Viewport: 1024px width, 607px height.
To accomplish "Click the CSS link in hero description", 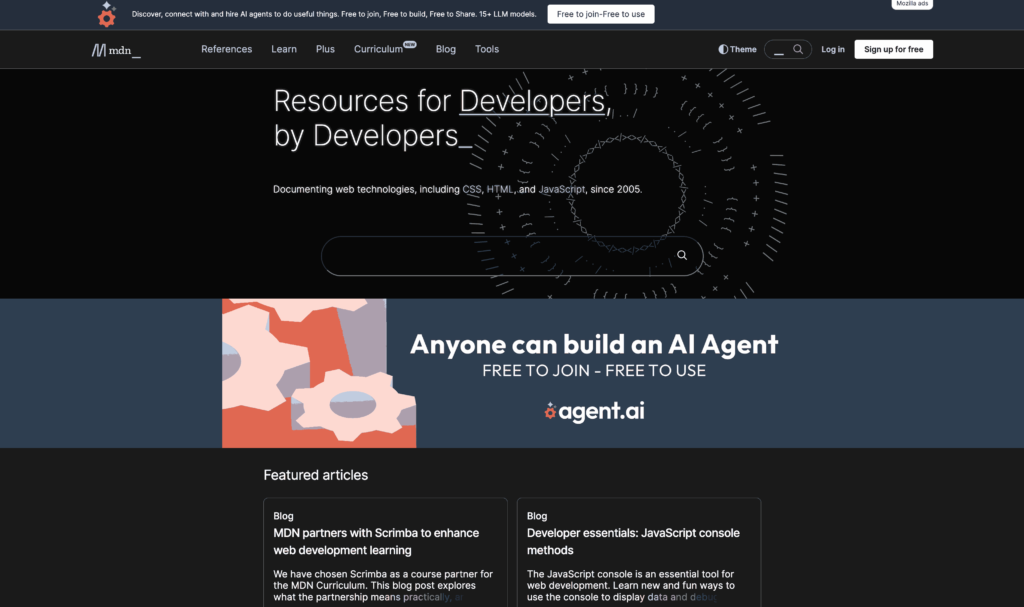I will [x=472, y=189].
